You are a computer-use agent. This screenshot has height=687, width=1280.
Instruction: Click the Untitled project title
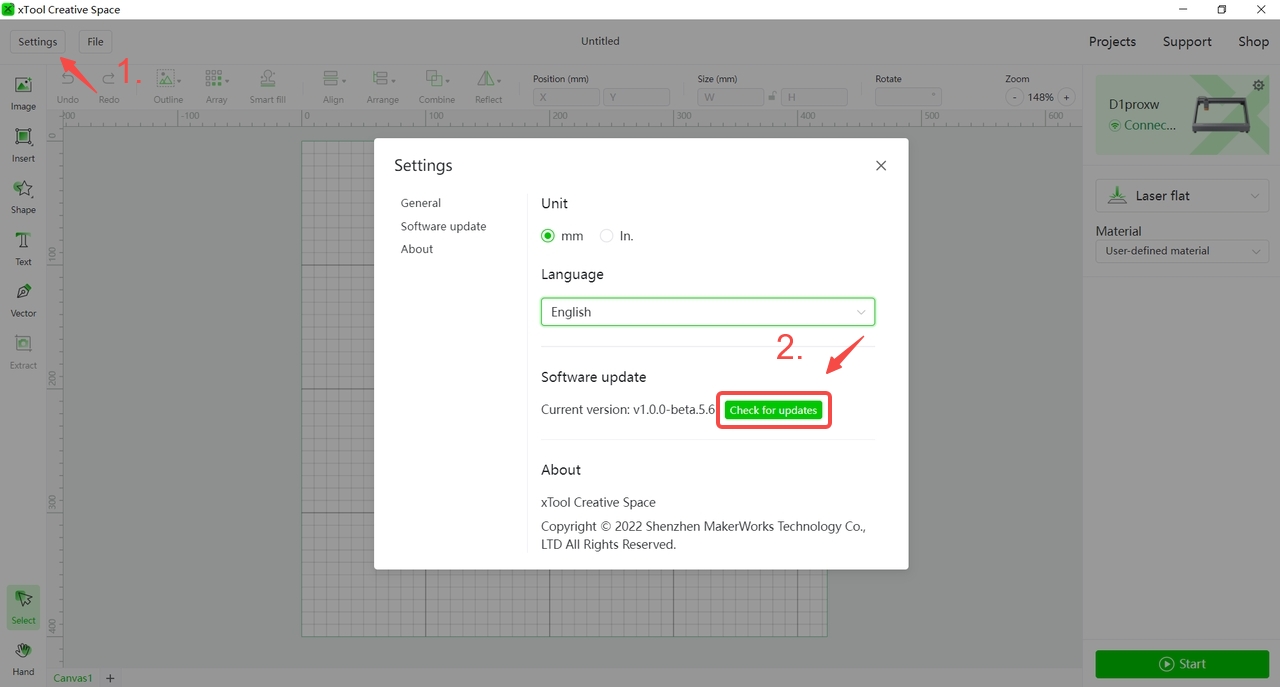coord(600,41)
